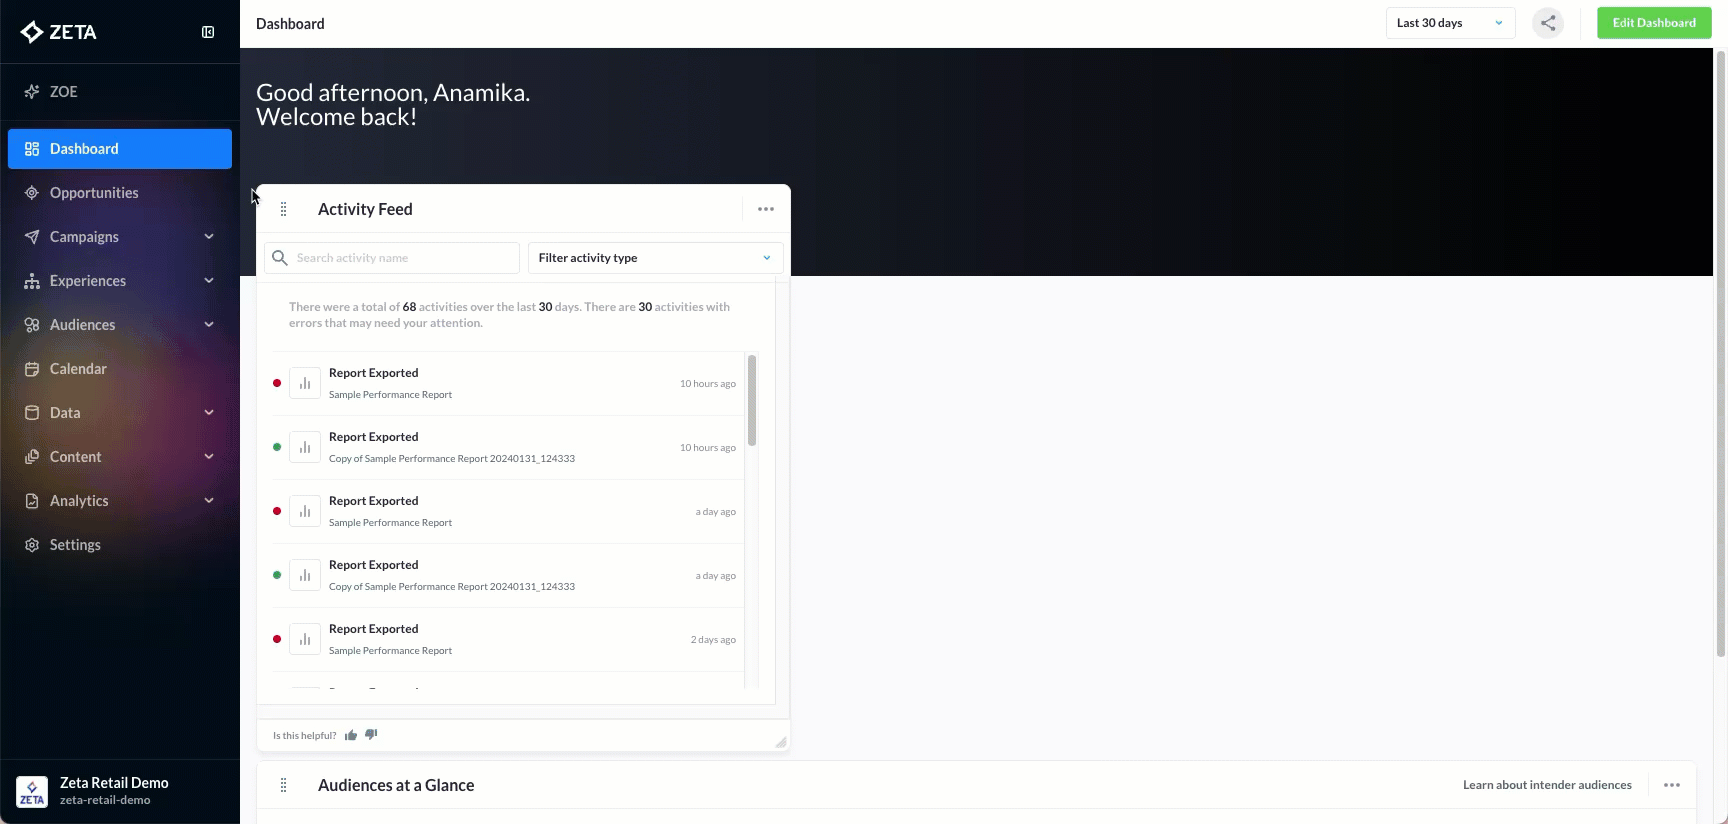The image size is (1728, 824).
Task: Click thumbs down feedback icon
Action: pos(371,735)
